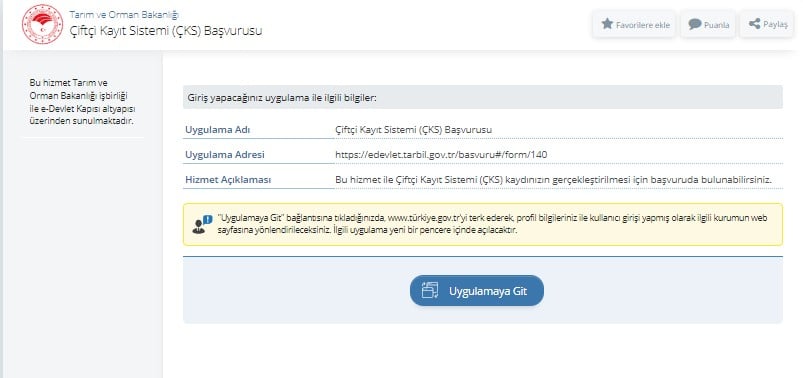
Task: Click the page title Çiftçi Kayıt Sistemi (ÇKS) Başvurusu
Action: tap(166, 31)
